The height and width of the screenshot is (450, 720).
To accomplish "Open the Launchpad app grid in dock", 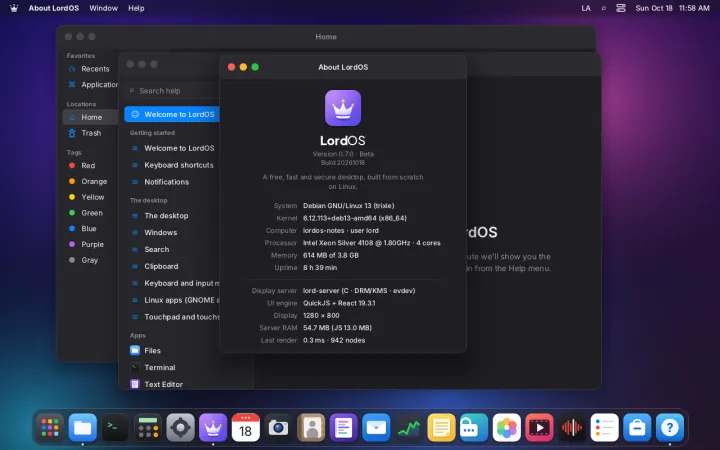I will (x=50, y=428).
